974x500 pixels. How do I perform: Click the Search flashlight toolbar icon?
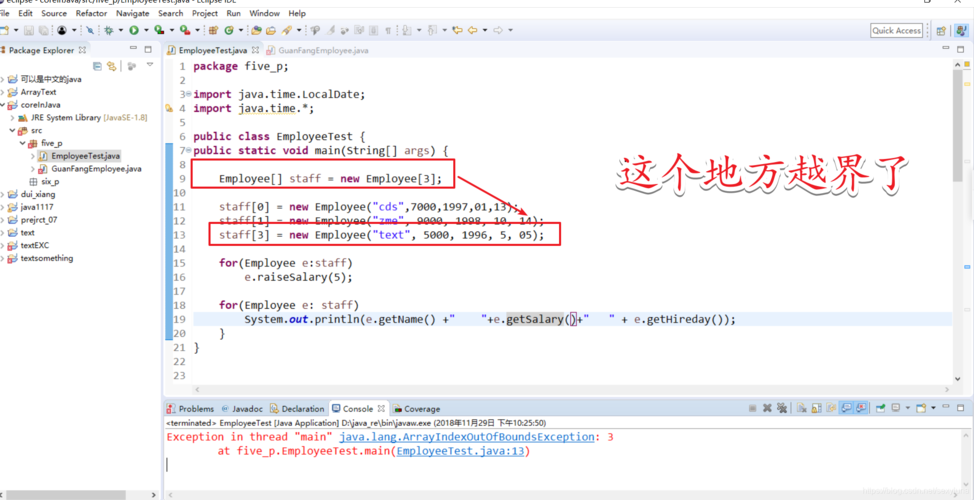pos(286,30)
